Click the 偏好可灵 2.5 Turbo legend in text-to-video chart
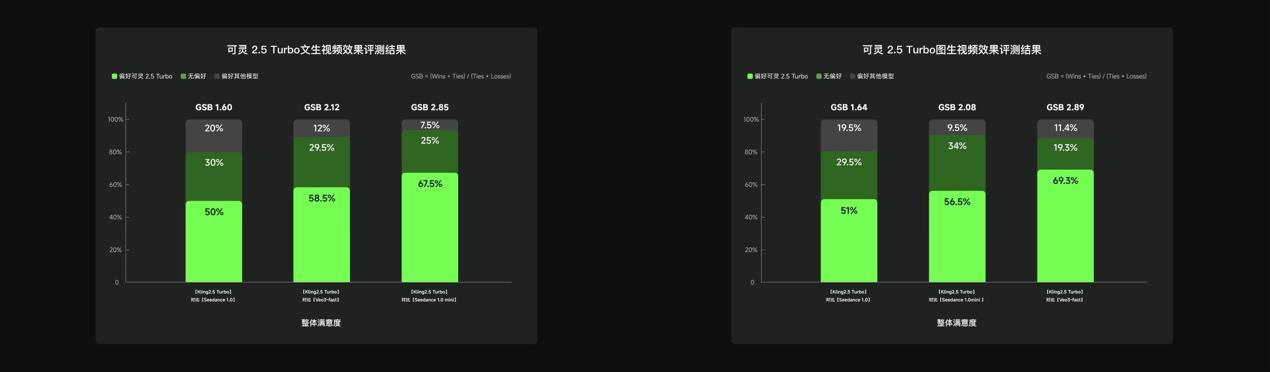The width and height of the screenshot is (1270, 372). 142,76
